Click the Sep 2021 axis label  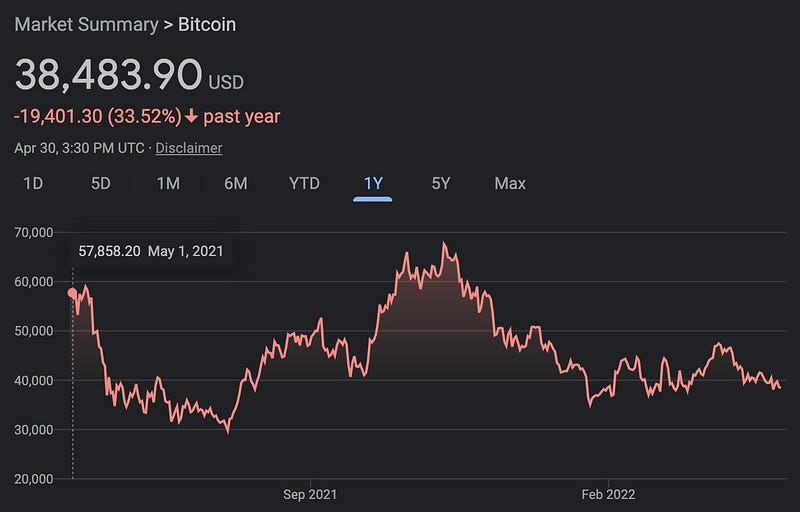[x=310, y=494]
